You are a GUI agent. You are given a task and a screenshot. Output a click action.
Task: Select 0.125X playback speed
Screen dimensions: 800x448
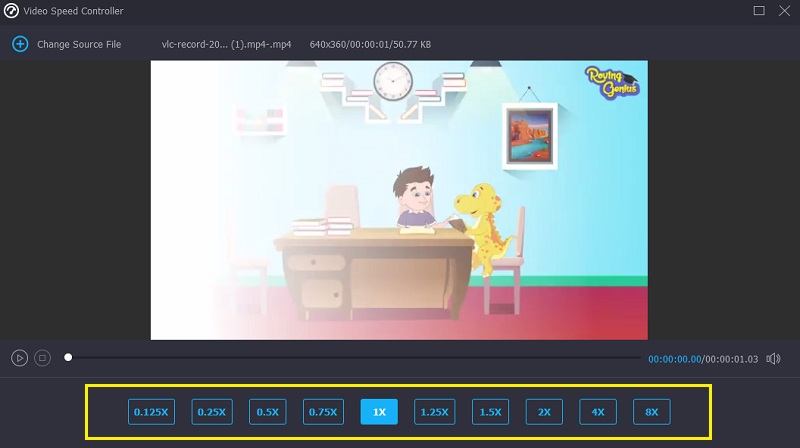152,411
